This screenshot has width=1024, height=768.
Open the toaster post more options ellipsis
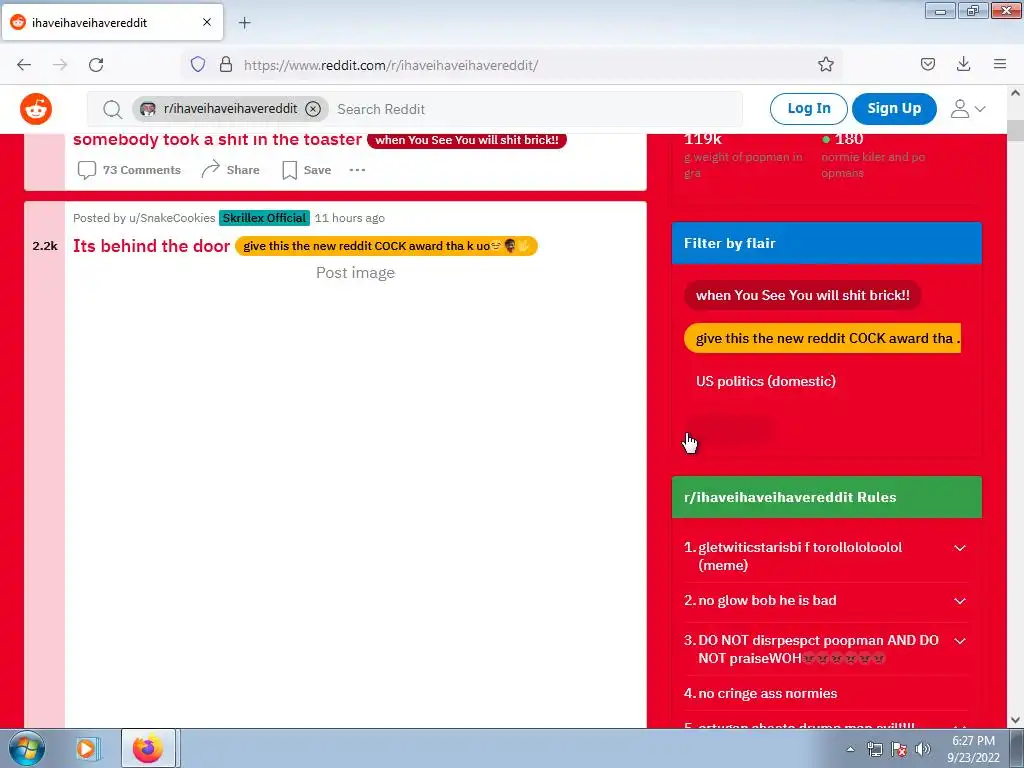tap(357, 170)
